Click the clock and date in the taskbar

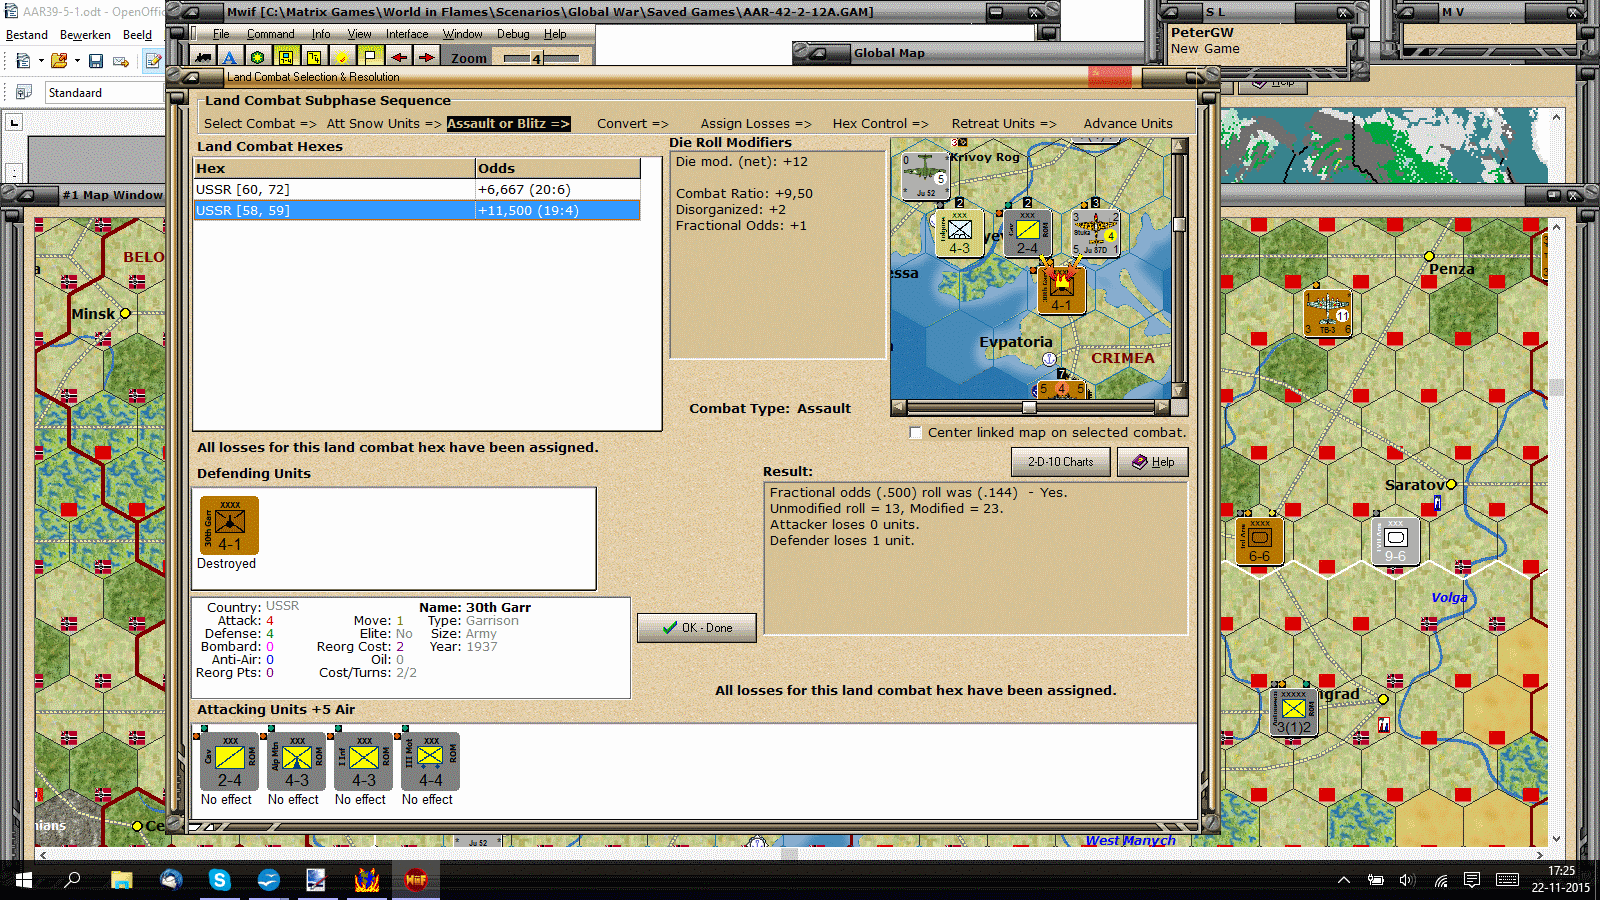(x=1561, y=880)
